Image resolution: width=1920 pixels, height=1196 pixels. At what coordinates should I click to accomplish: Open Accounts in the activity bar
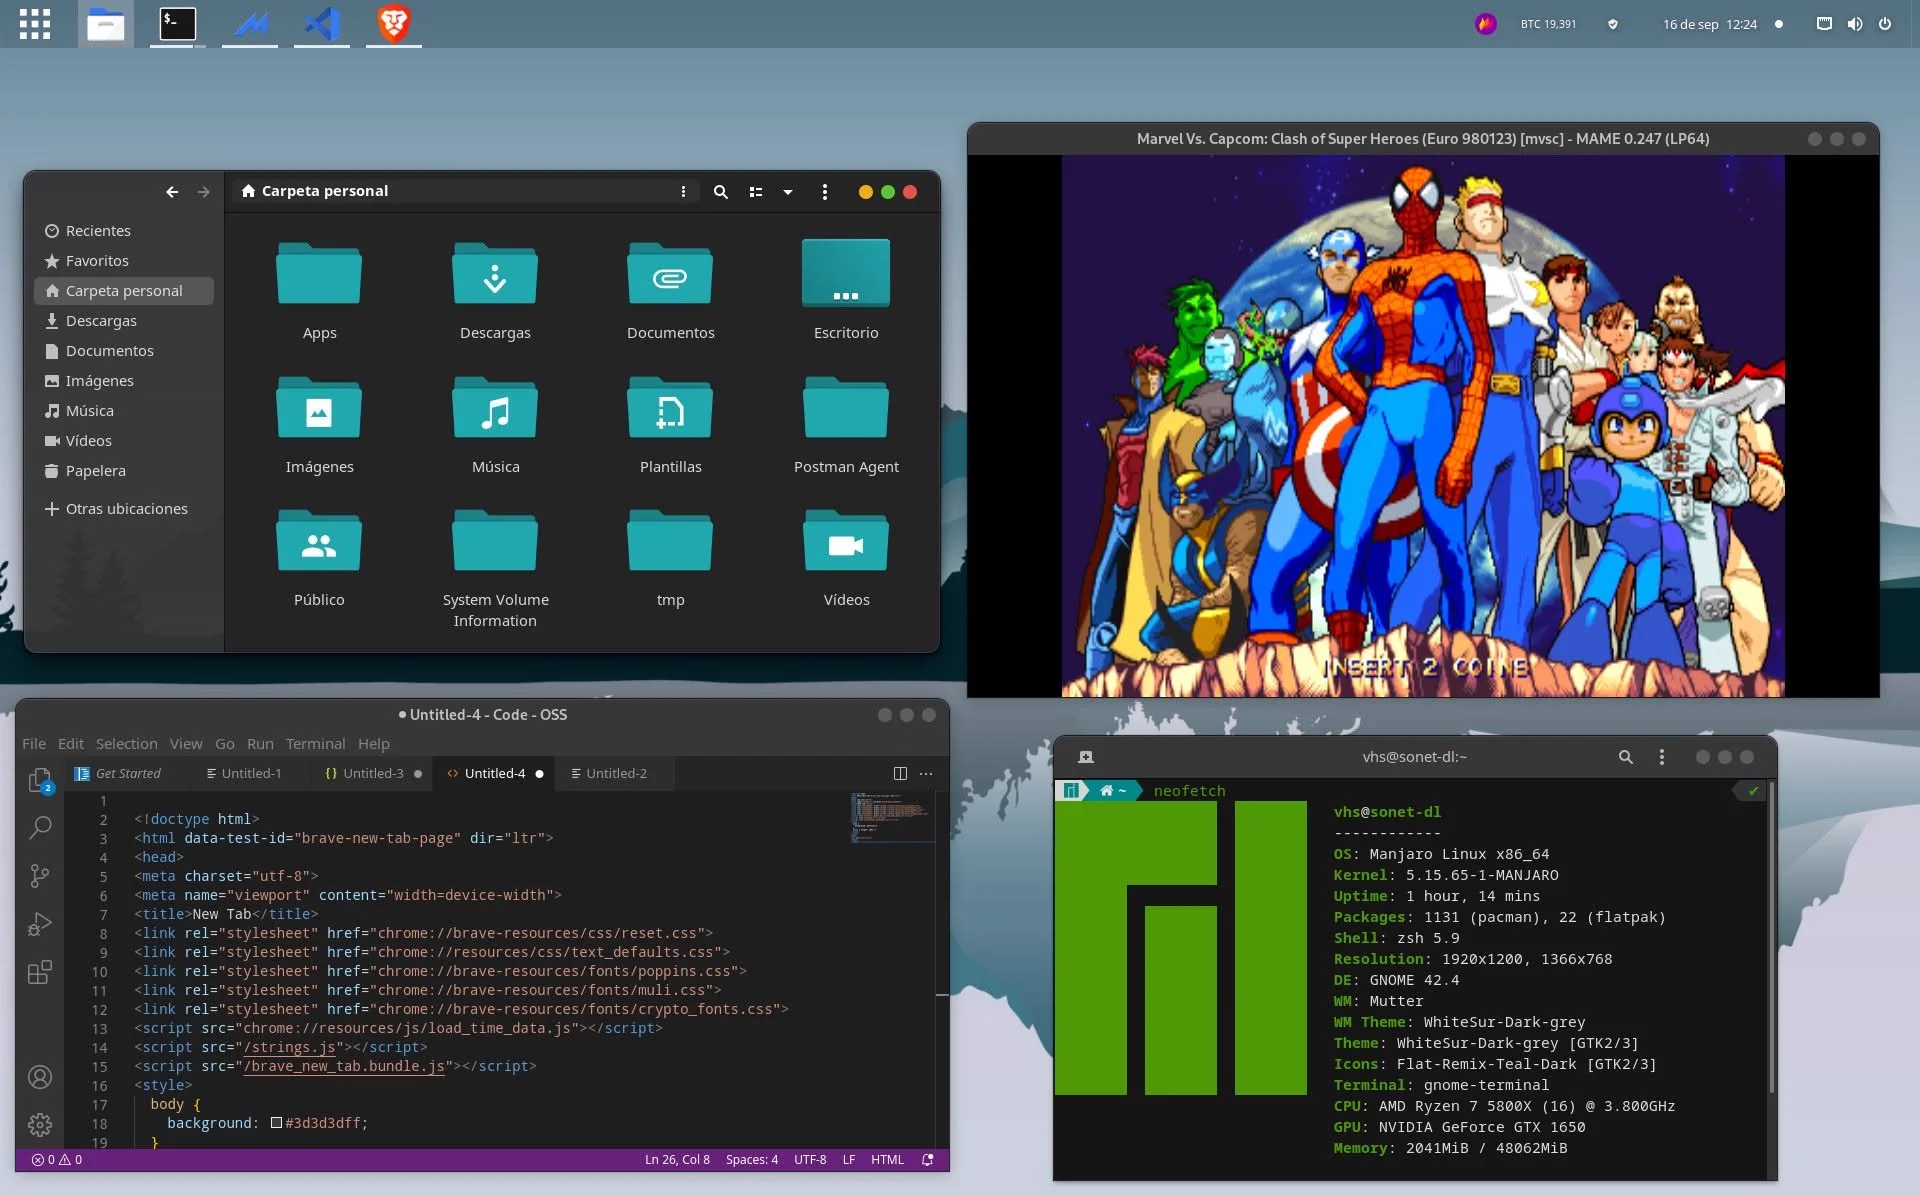40,1077
